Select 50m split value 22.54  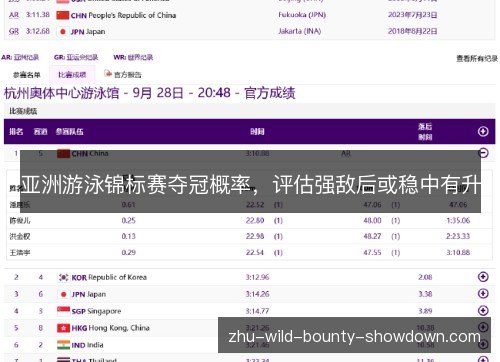click(255, 252)
